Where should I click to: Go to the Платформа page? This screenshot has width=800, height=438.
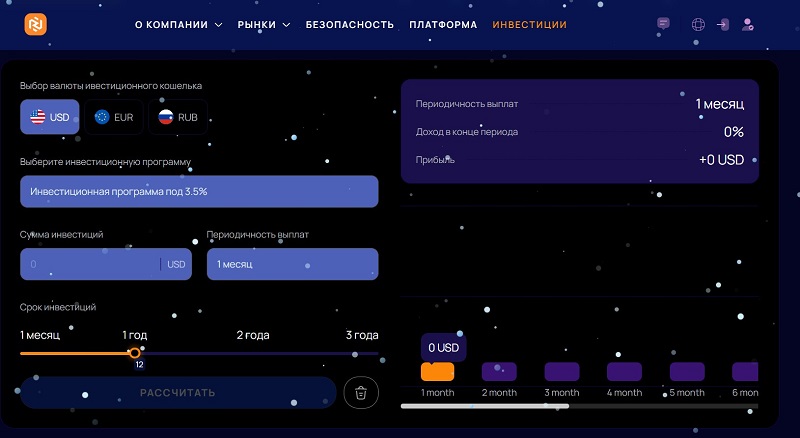coord(443,24)
